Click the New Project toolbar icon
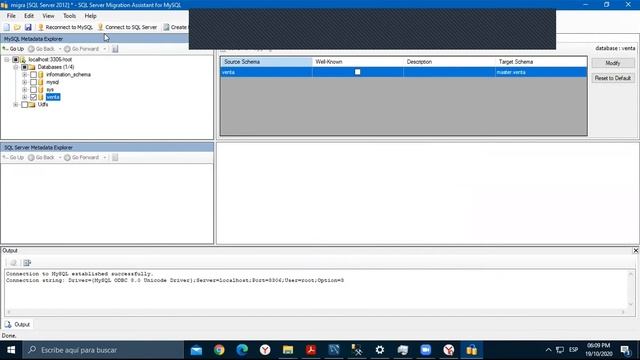The width and height of the screenshot is (640, 360). coord(7,27)
